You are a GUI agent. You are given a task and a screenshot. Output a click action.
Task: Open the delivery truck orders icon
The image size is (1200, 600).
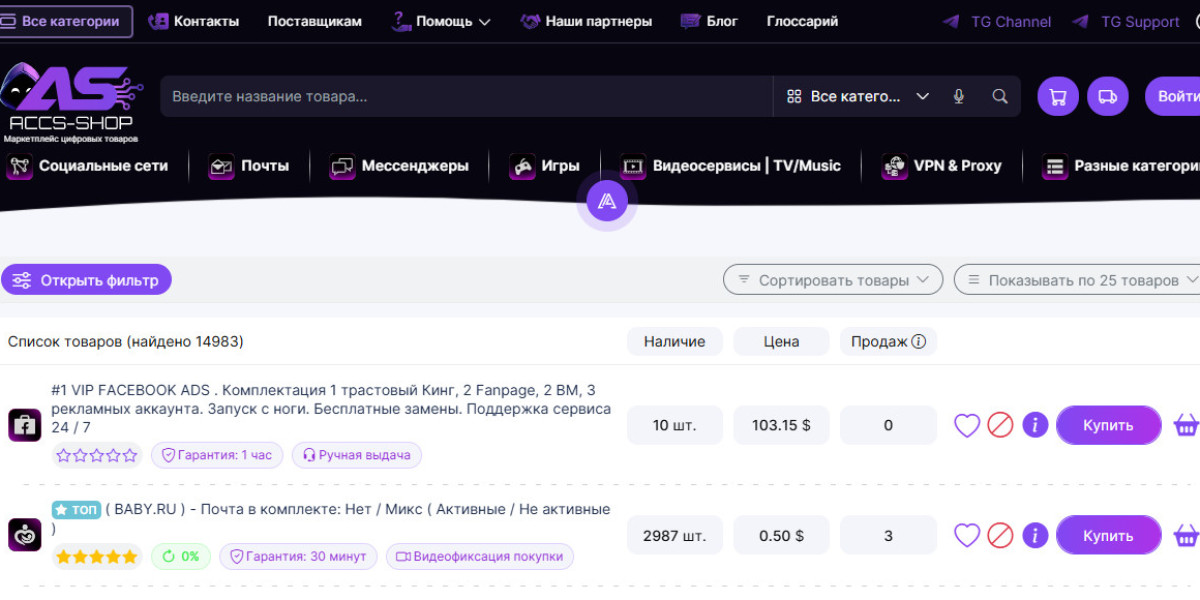[1108, 97]
